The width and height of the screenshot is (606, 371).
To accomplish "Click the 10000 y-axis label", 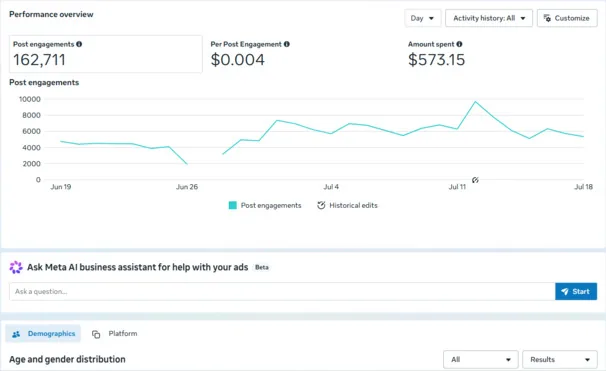I will 30,99.
